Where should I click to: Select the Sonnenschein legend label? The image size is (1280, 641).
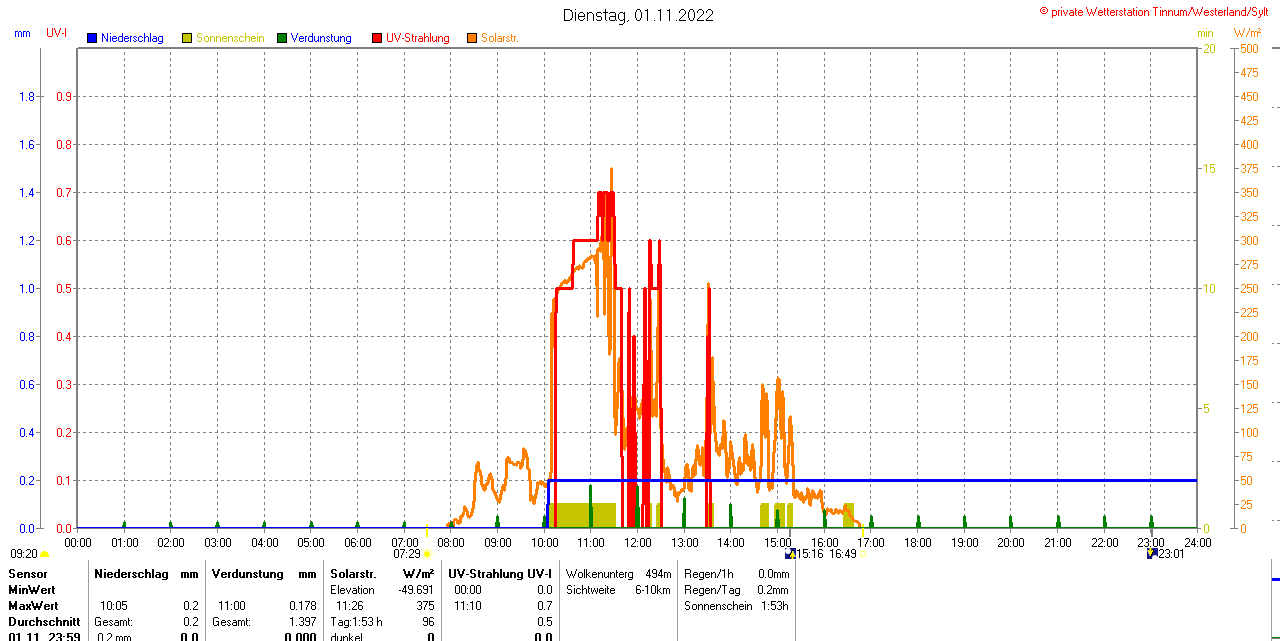point(230,38)
